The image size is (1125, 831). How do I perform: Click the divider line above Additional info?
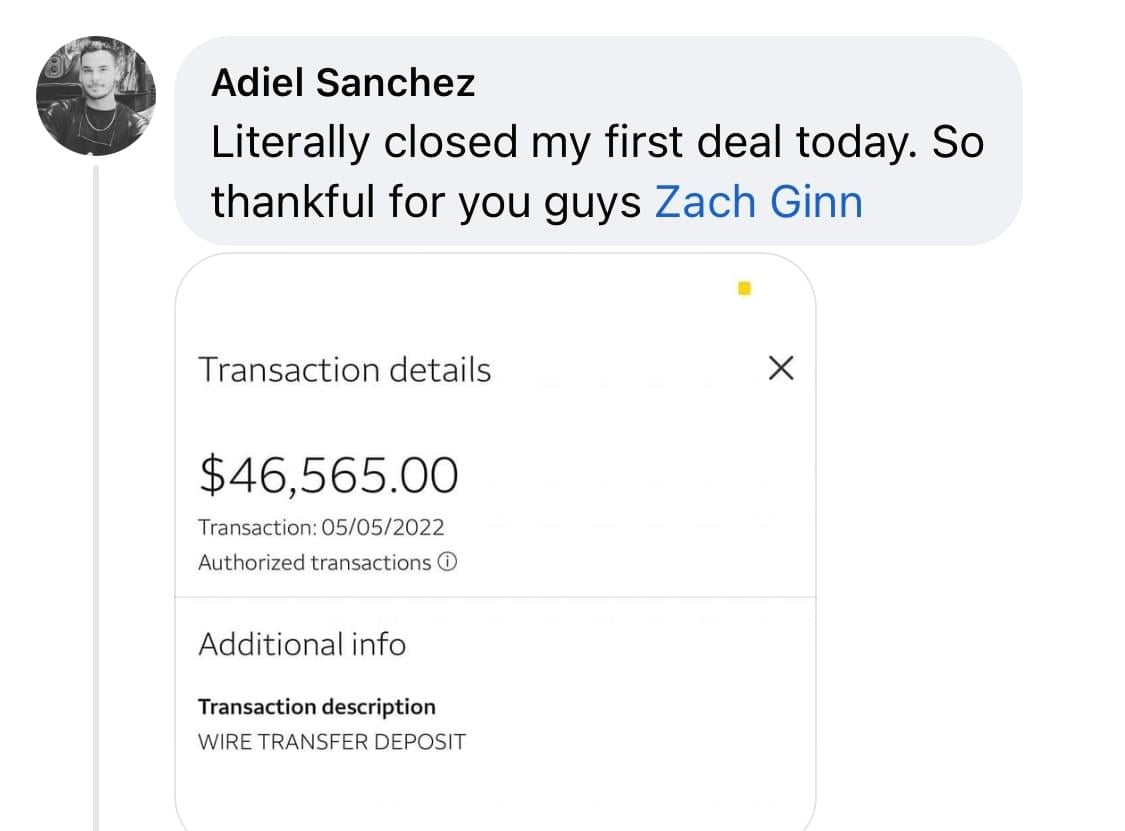(495, 596)
